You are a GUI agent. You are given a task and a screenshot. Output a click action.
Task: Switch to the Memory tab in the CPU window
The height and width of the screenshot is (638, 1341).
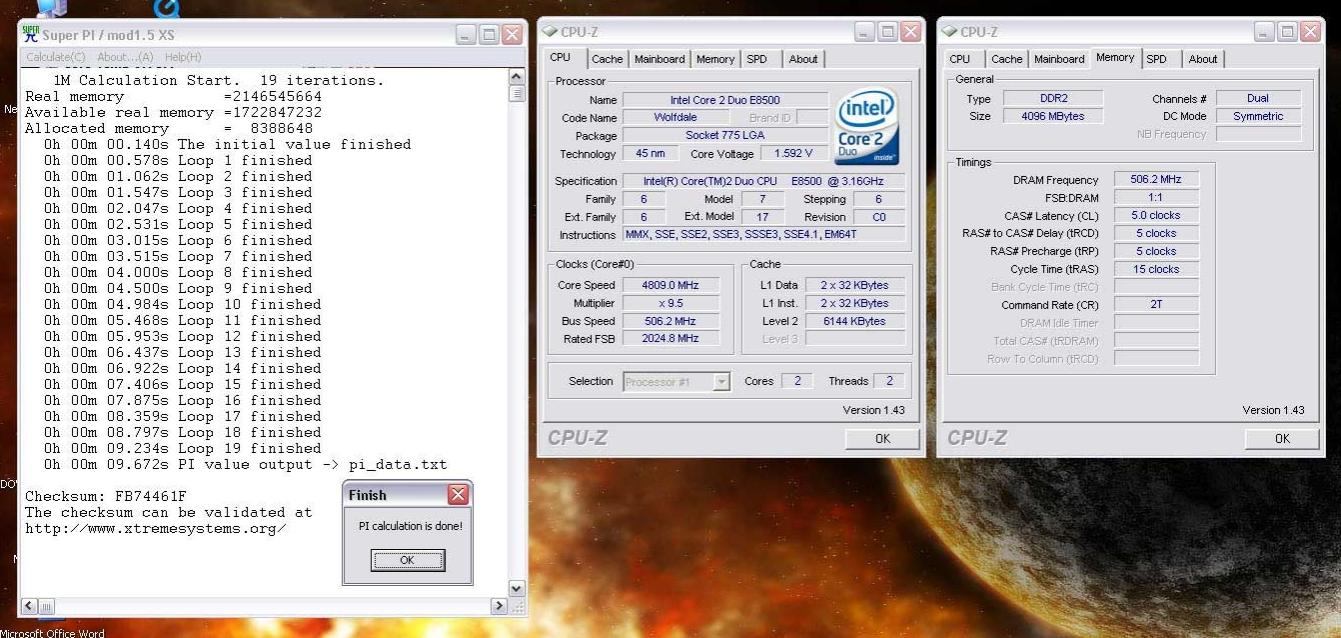click(715, 59)
